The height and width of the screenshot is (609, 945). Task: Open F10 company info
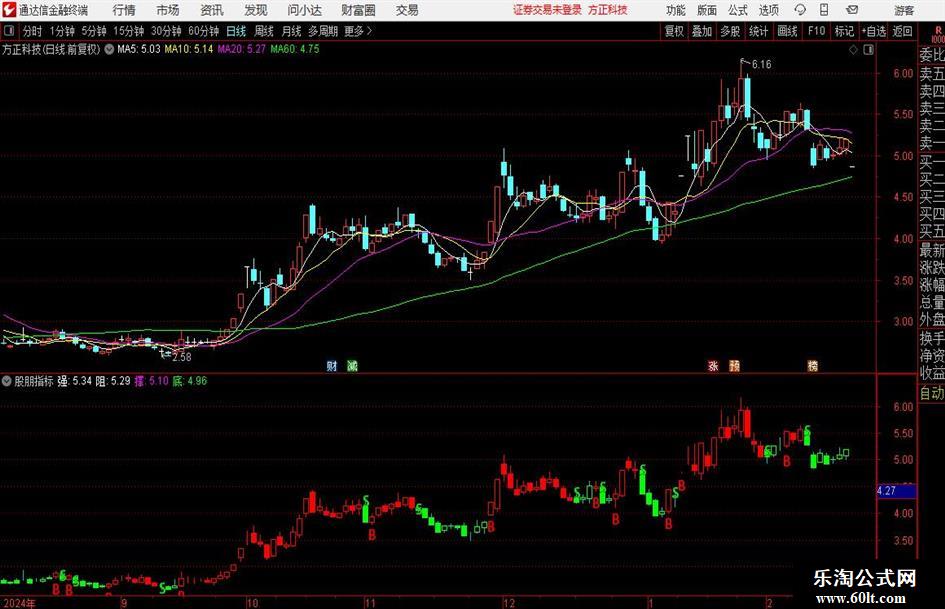[x=816, y=31]
